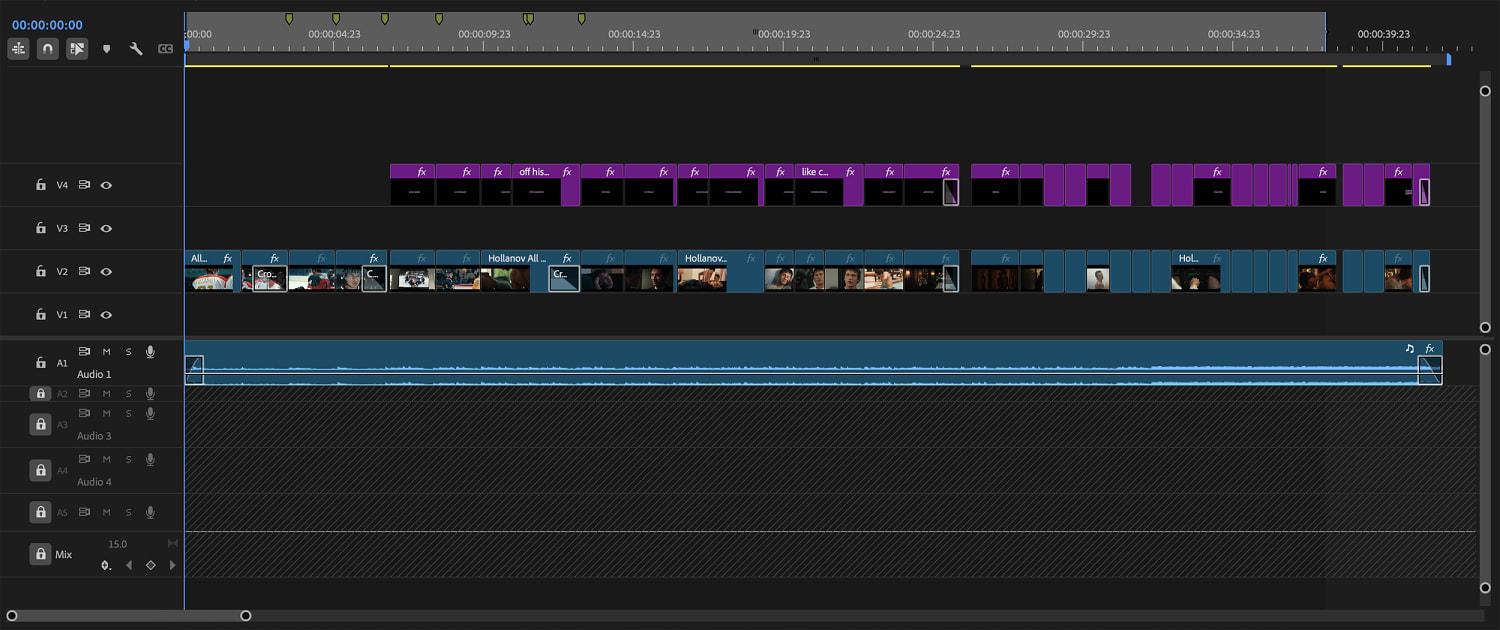Click the Add Marker icon
Viewport: 1500px width, 630px height.
pyautogui.click(x=107, y=49)
